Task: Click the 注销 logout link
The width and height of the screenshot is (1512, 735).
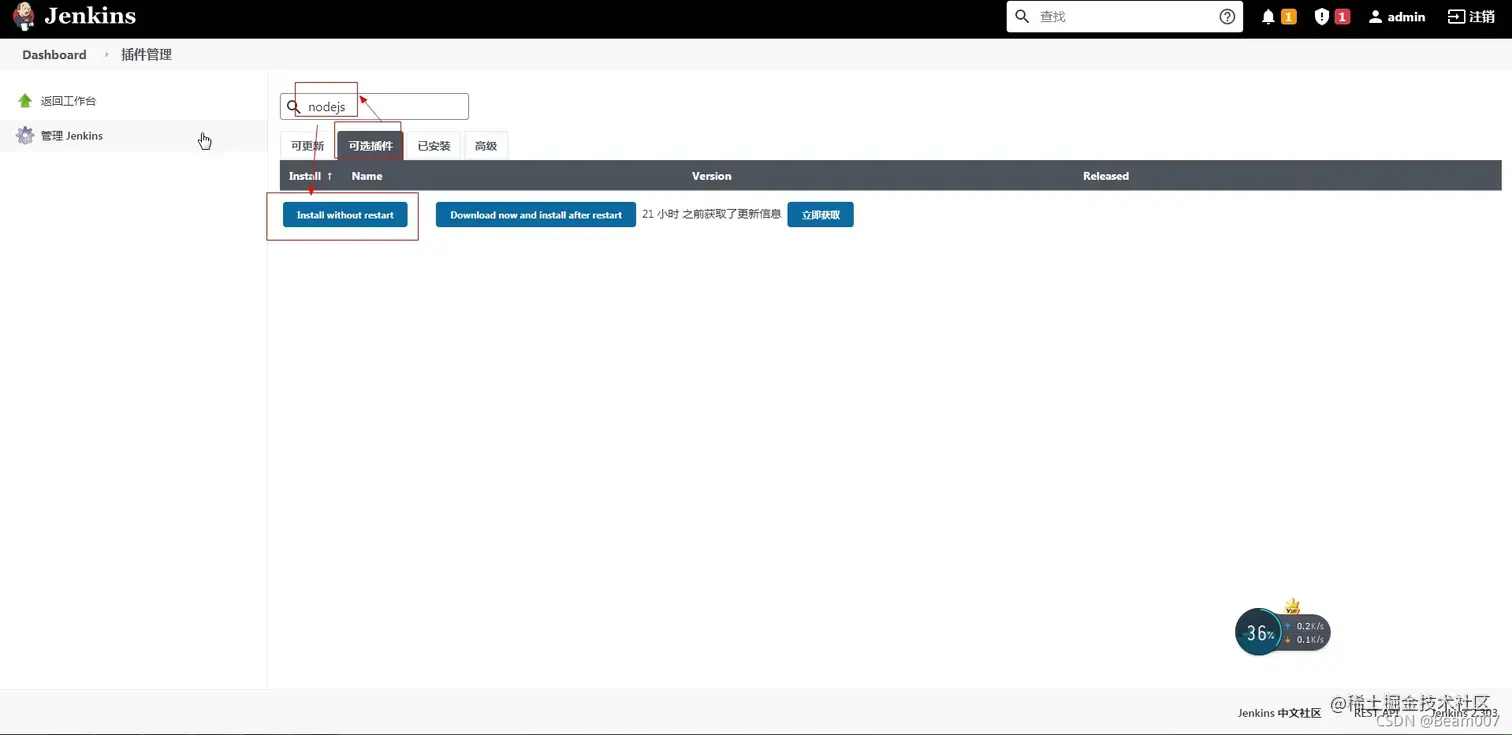Action: [x=1471, y=17]
